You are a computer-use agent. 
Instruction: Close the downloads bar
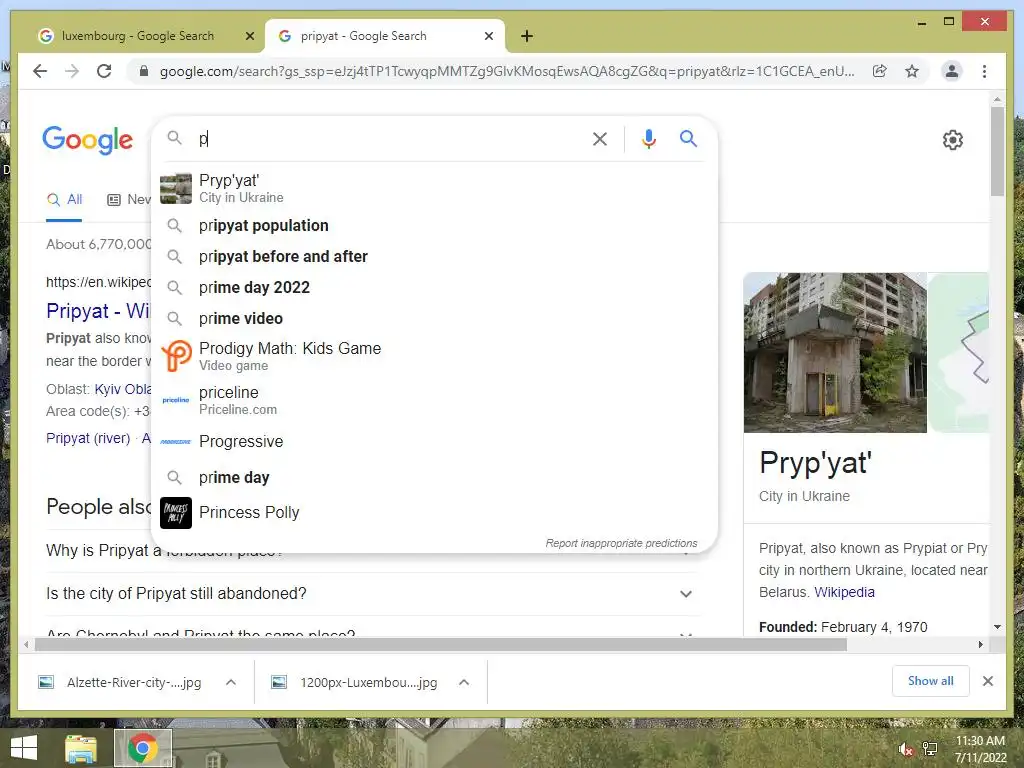tap(987, 681)
